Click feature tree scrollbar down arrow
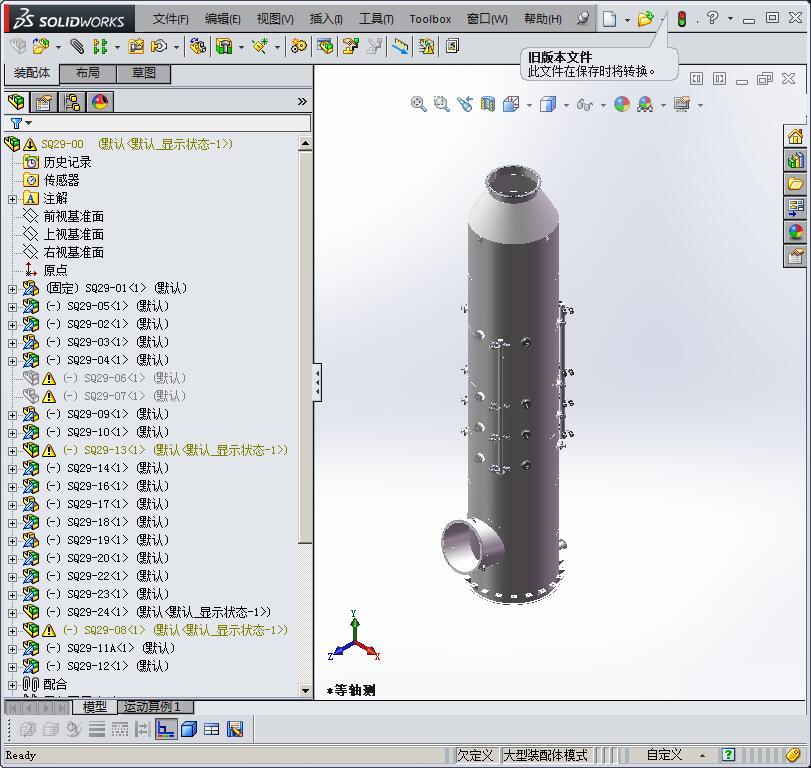This screenshot has height=768, width=811. tap(305, 690)
